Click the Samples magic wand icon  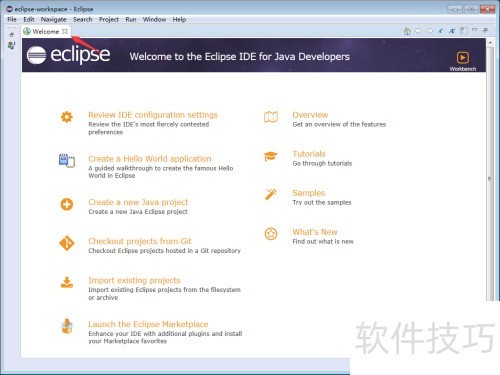click(271, 194)
